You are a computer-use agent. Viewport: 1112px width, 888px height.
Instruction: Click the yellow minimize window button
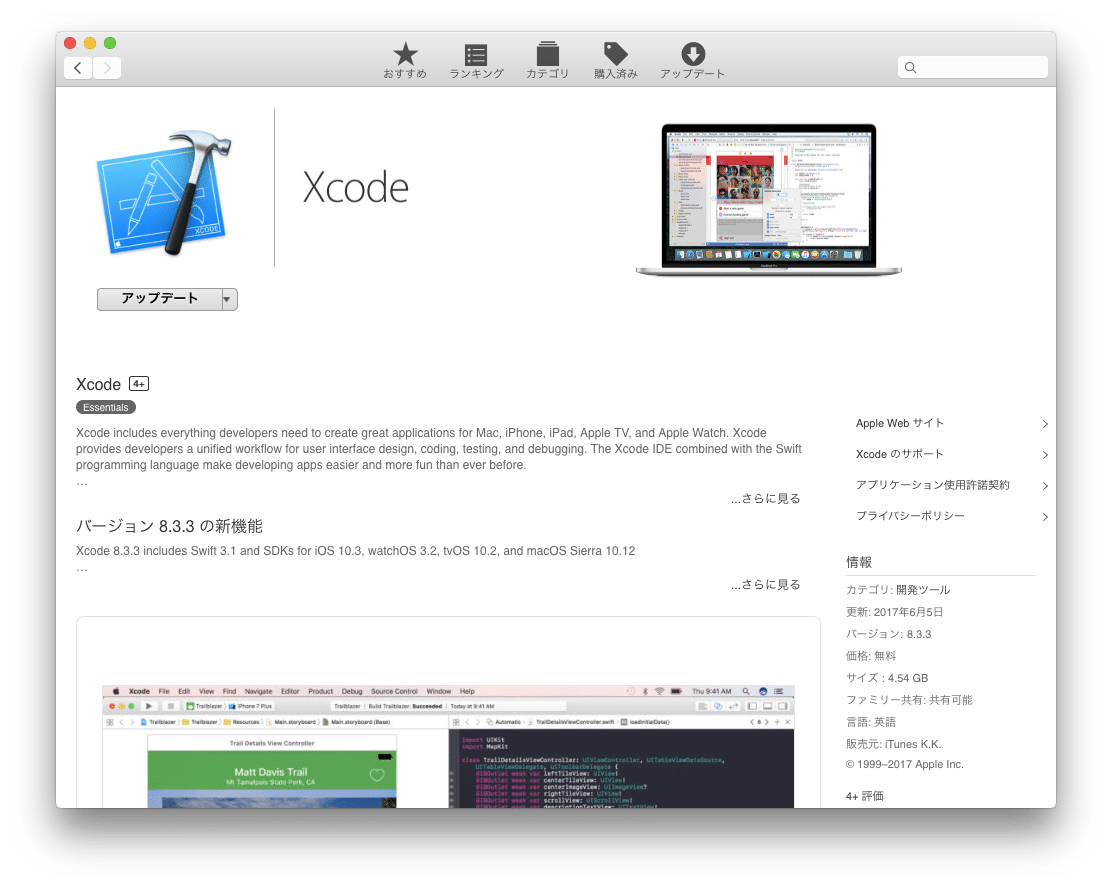pyautogui.click(x=90, y=43)
